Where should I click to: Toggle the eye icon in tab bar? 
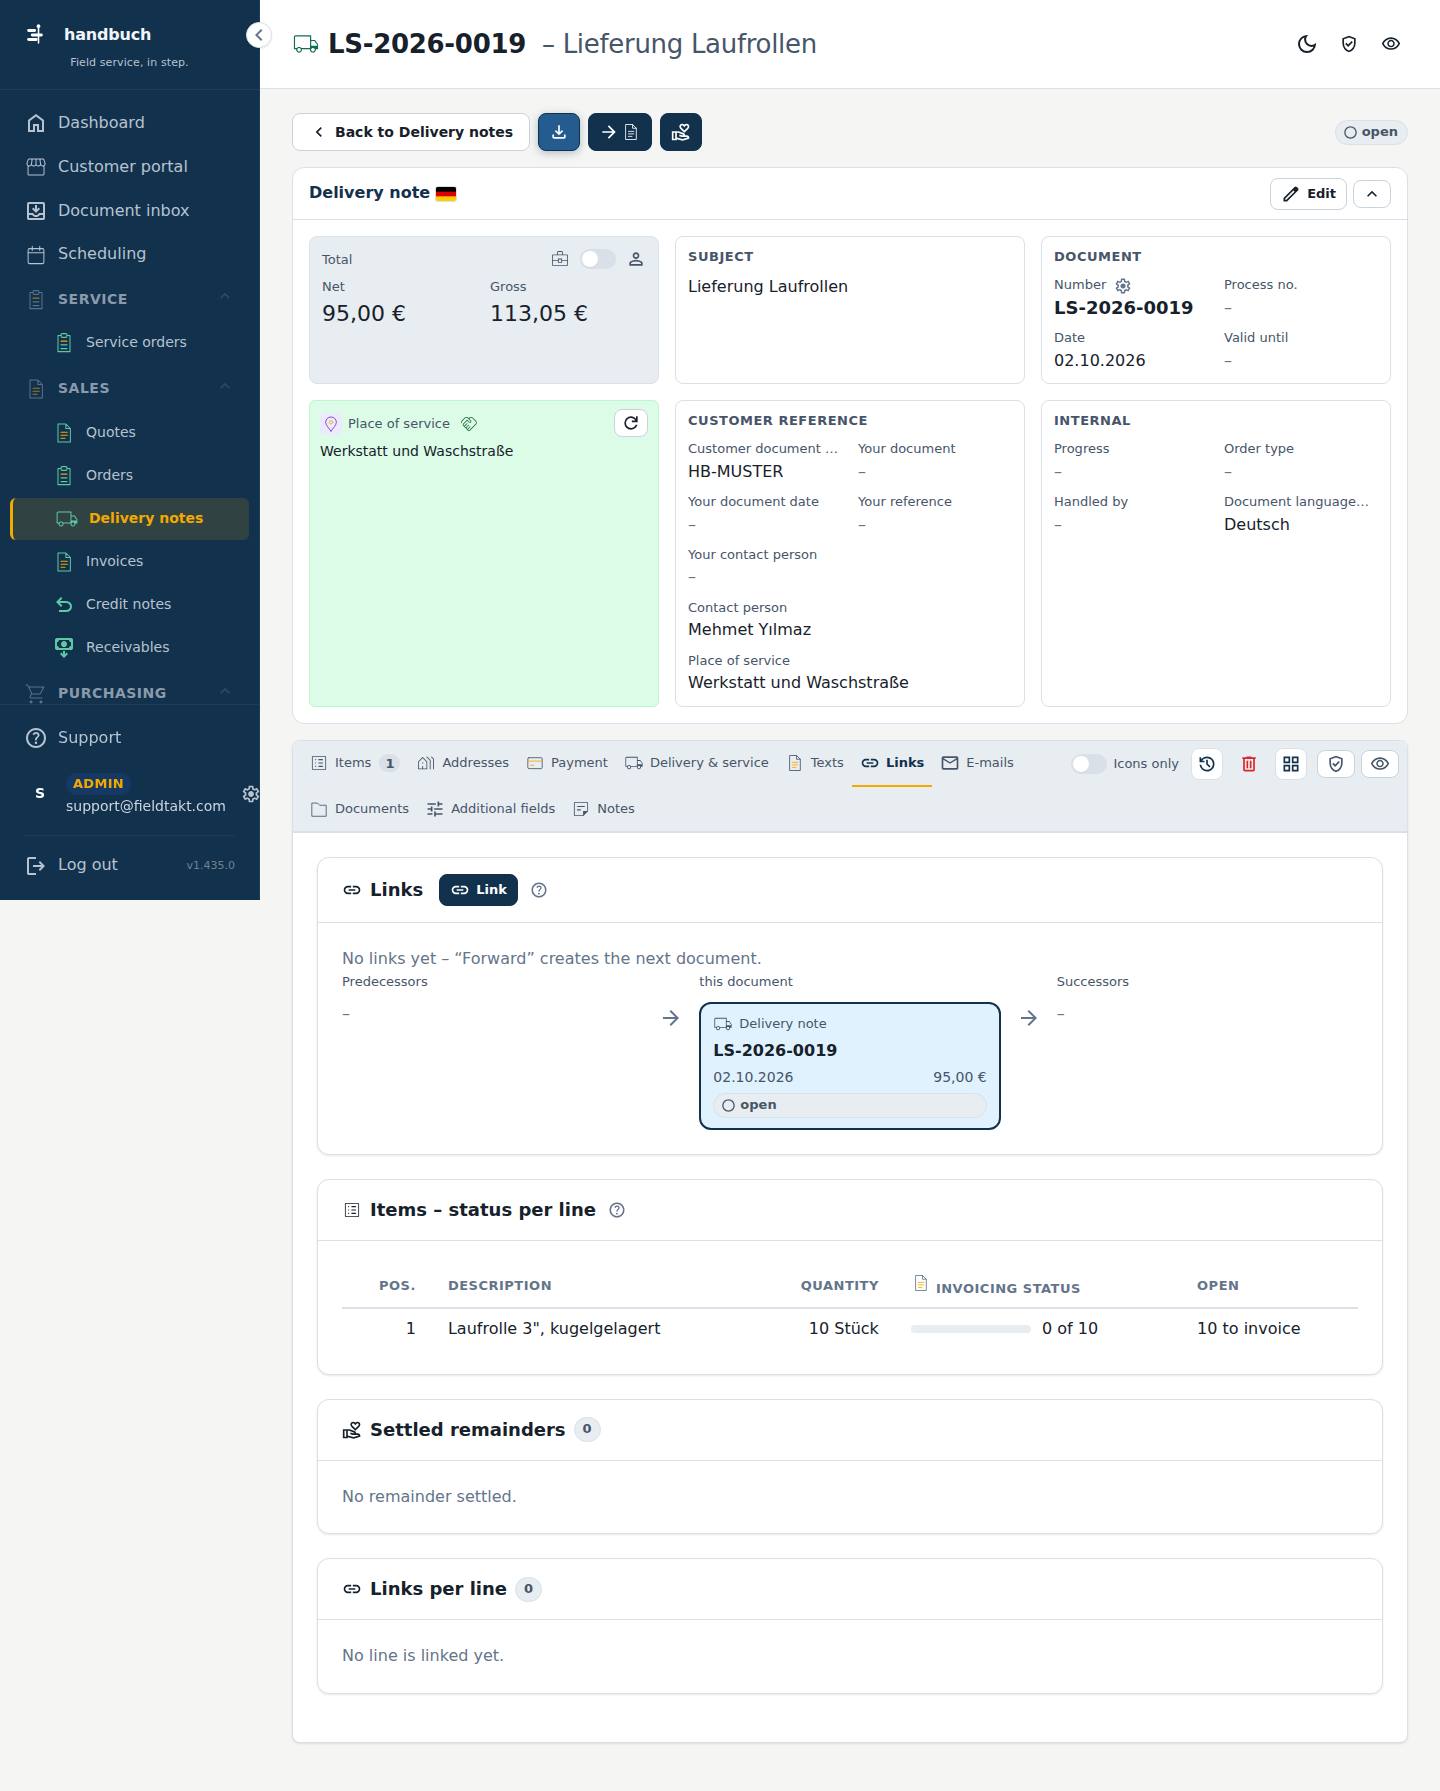pos(1380,764)
